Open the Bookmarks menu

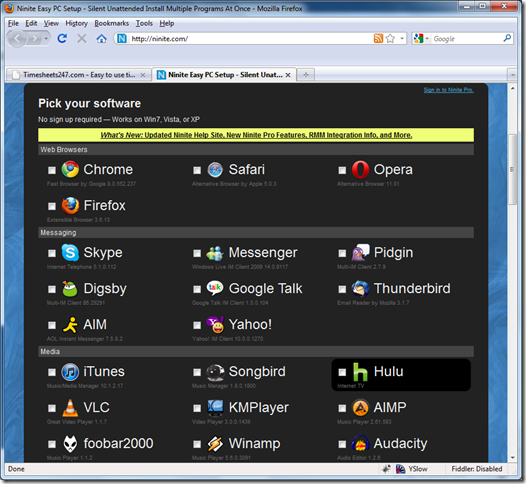[111, 23]
